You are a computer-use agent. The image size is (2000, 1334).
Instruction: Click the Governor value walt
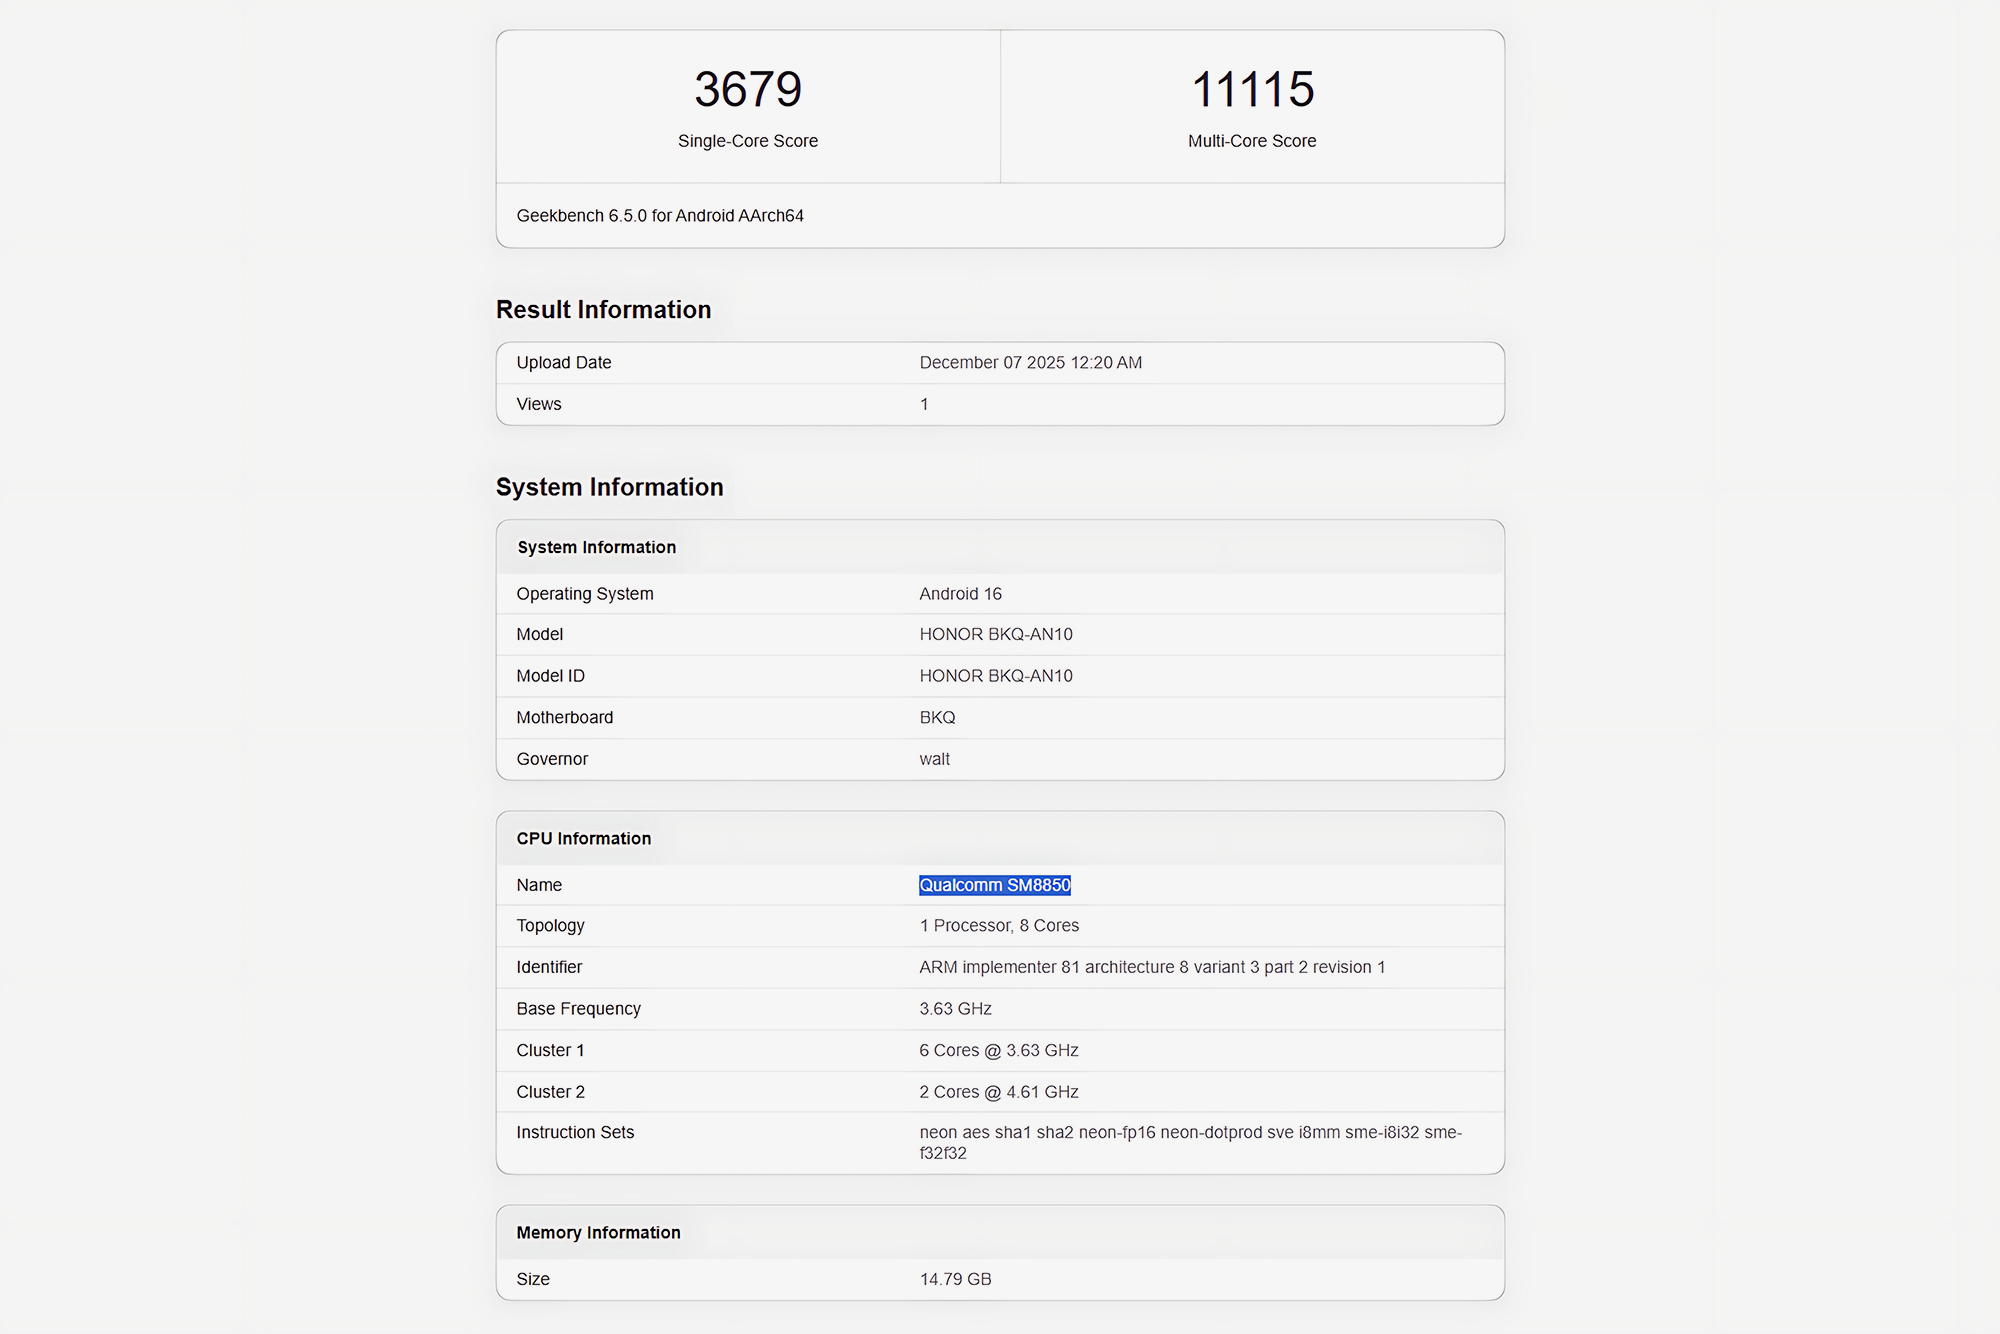coord(934,759)
